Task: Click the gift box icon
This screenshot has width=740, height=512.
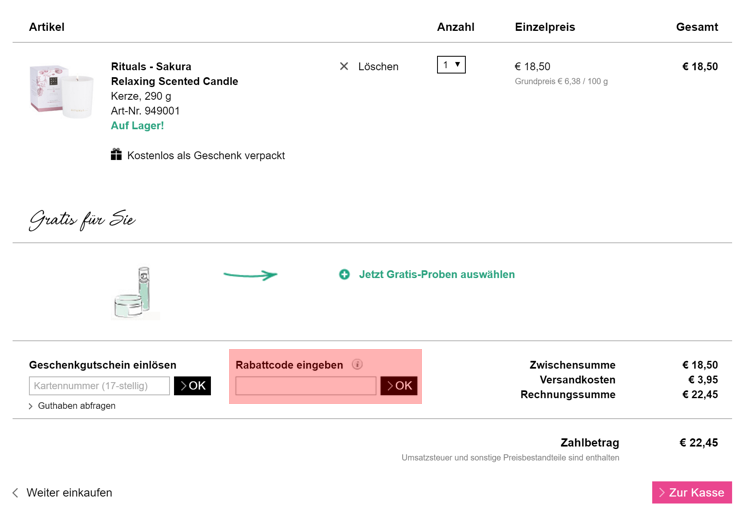Action: [x=116, y=154]
